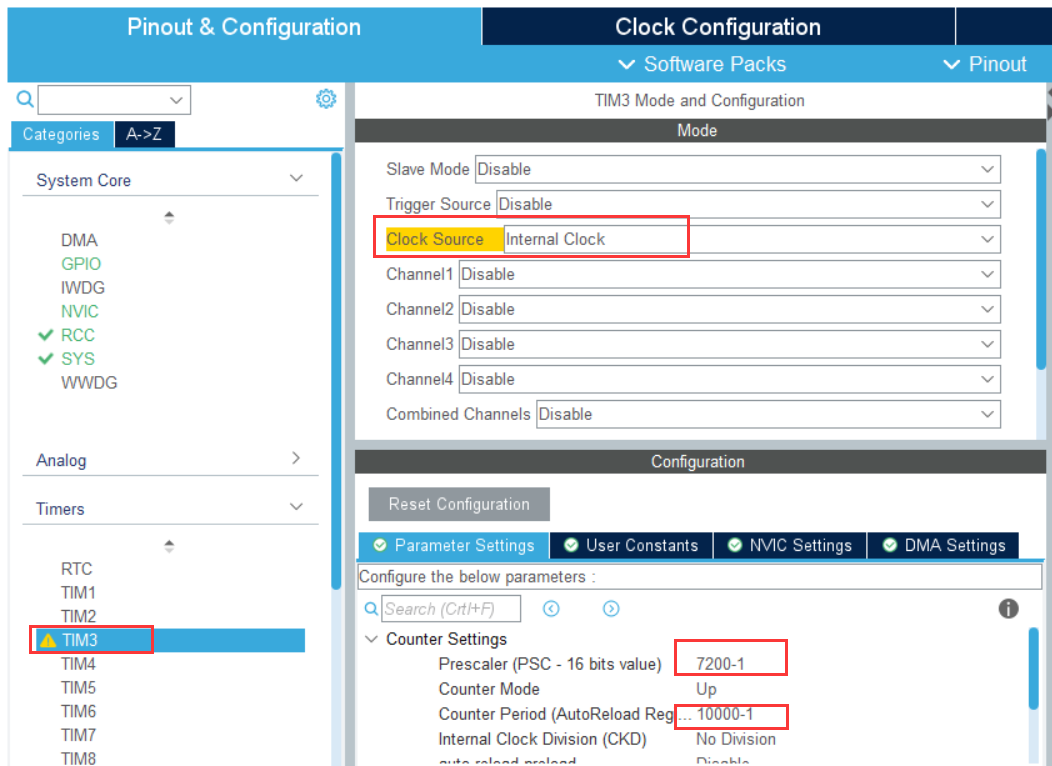This screenshot has width=1052, height=766.
Task: Click the search magnifier icon in left panel
Action: [x=25, y=99]
